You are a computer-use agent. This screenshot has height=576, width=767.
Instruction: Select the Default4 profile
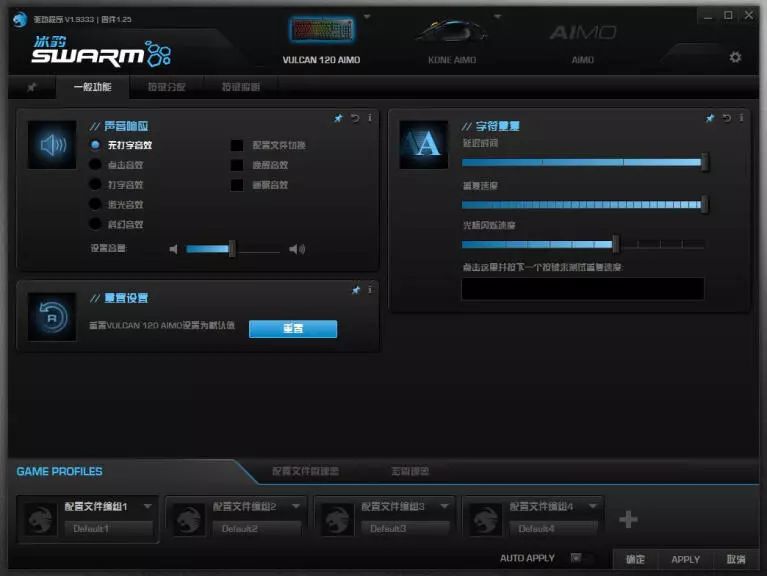coord(554,529)
